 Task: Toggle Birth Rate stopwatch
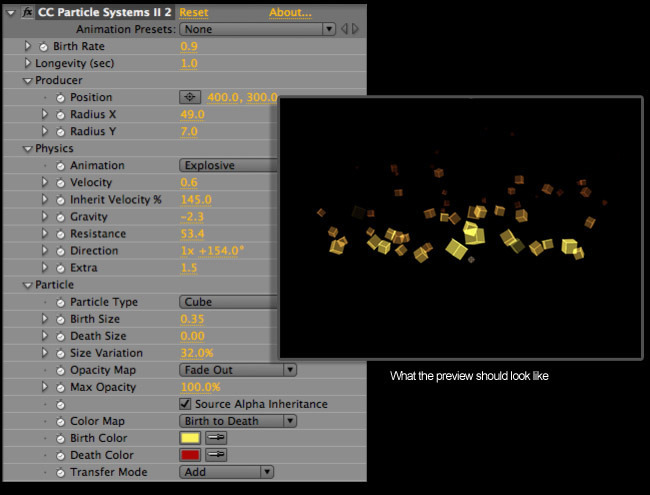click(x=43, y=46)
